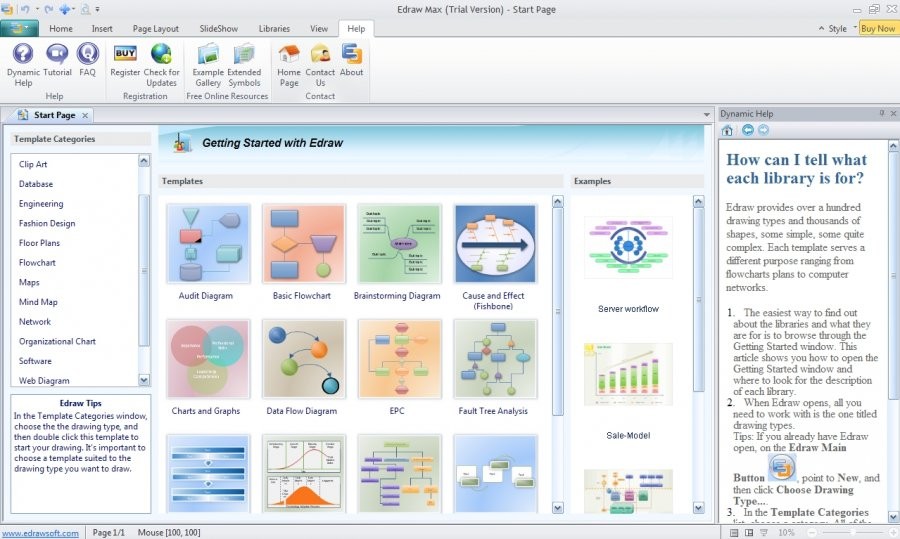Select the Clip Art category
The image size is (900, 539).
tap(33, 164)
